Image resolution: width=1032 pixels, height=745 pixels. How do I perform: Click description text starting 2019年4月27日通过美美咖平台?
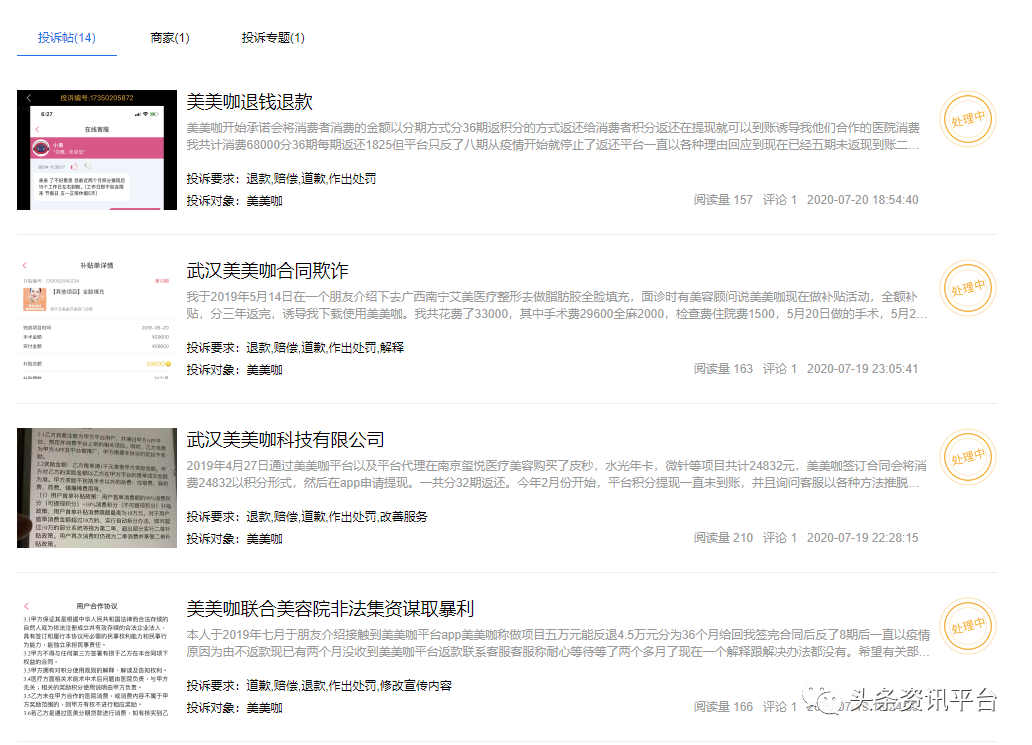(556, 475)
